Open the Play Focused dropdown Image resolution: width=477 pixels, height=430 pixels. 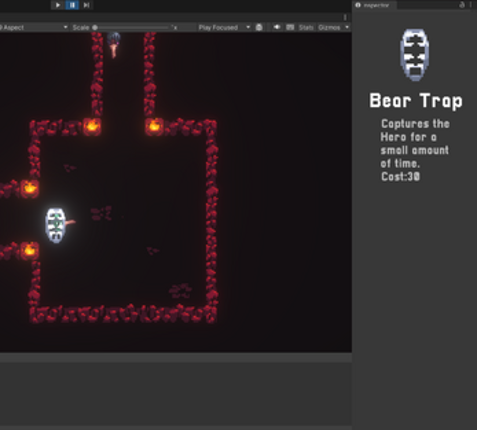(224, 27)
